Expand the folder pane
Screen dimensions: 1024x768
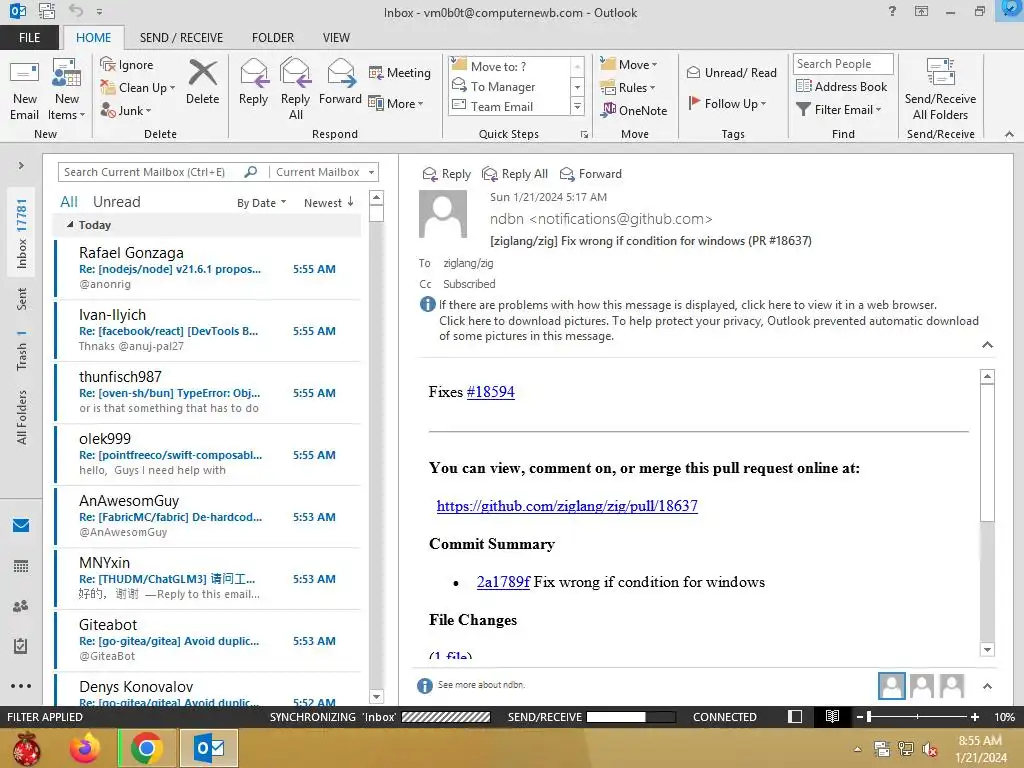pos(21,165)
